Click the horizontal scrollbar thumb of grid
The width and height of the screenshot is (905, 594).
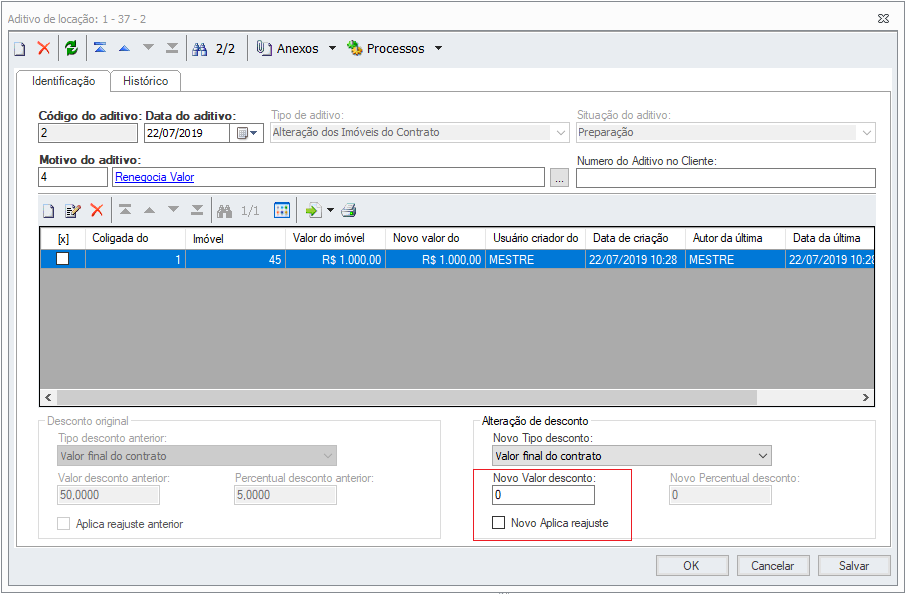click(x=407, y=397)
